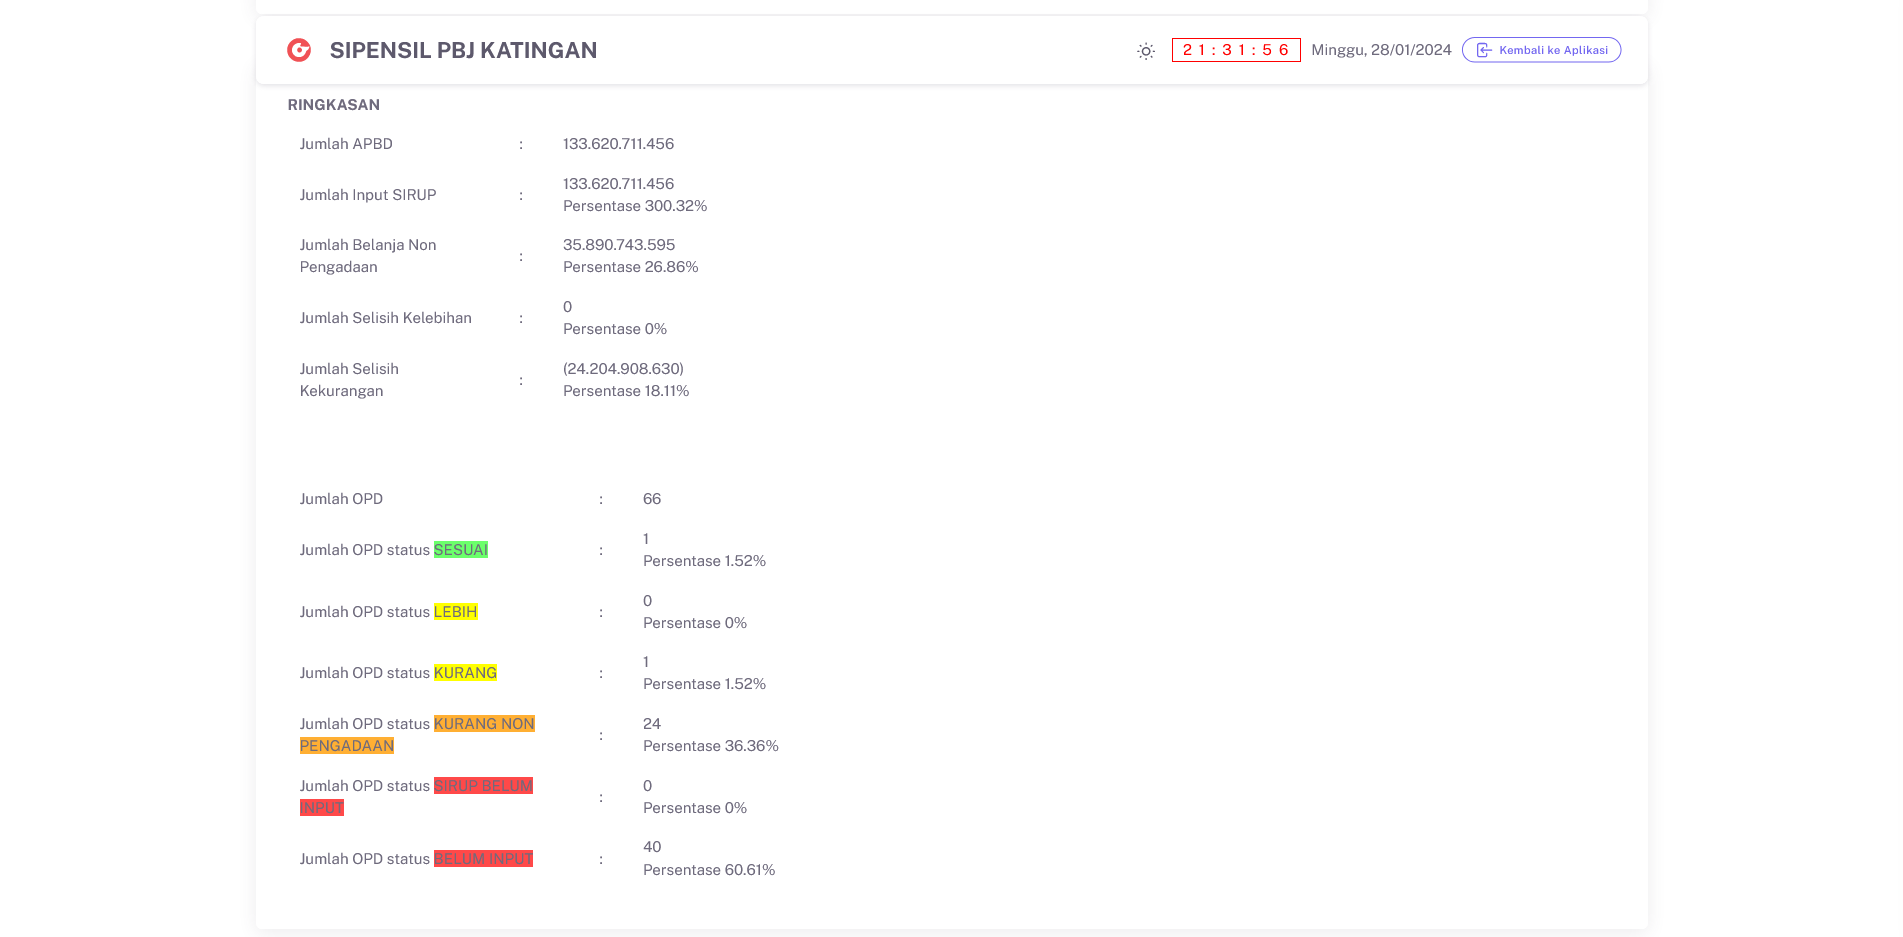Click the Jumlah APBD value 133.620.711.456
The height and width of the screenshot is (937, 1903).
point(618,144)
